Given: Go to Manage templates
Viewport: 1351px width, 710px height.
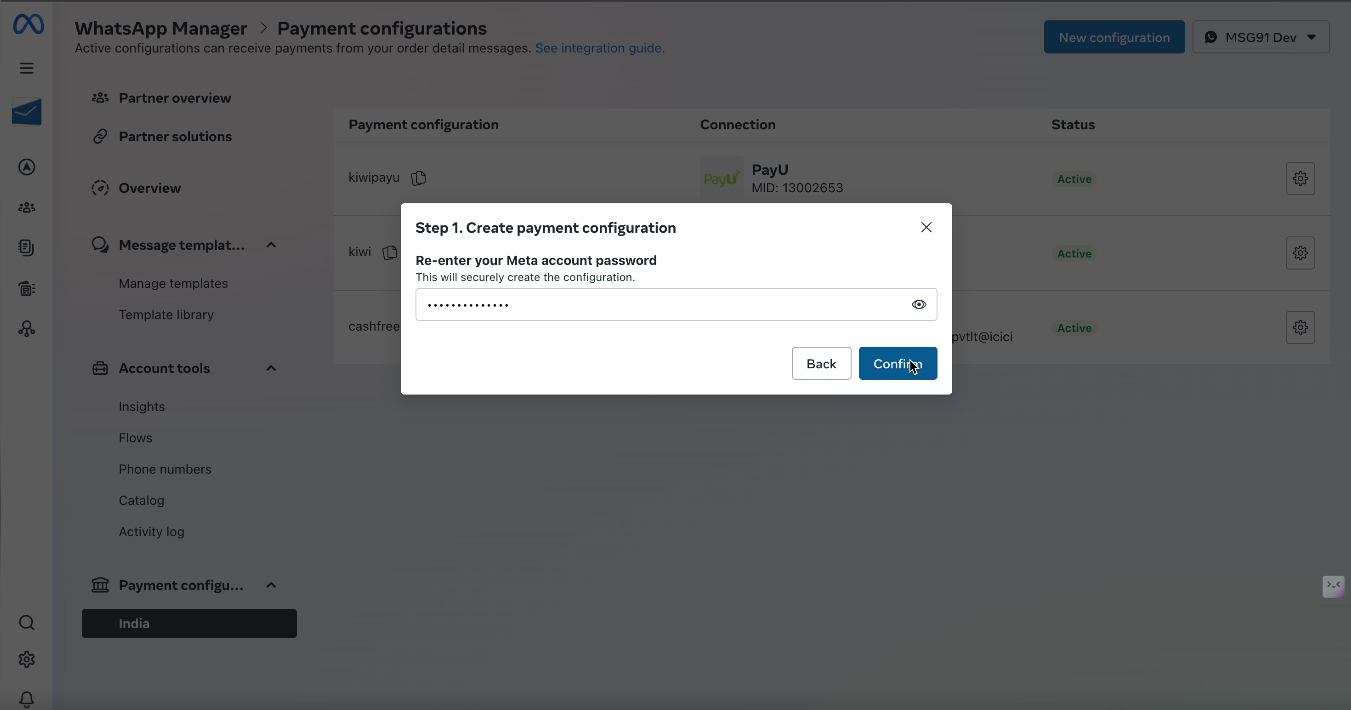Looking at the screenshot, I should click(x=173, y=283).
